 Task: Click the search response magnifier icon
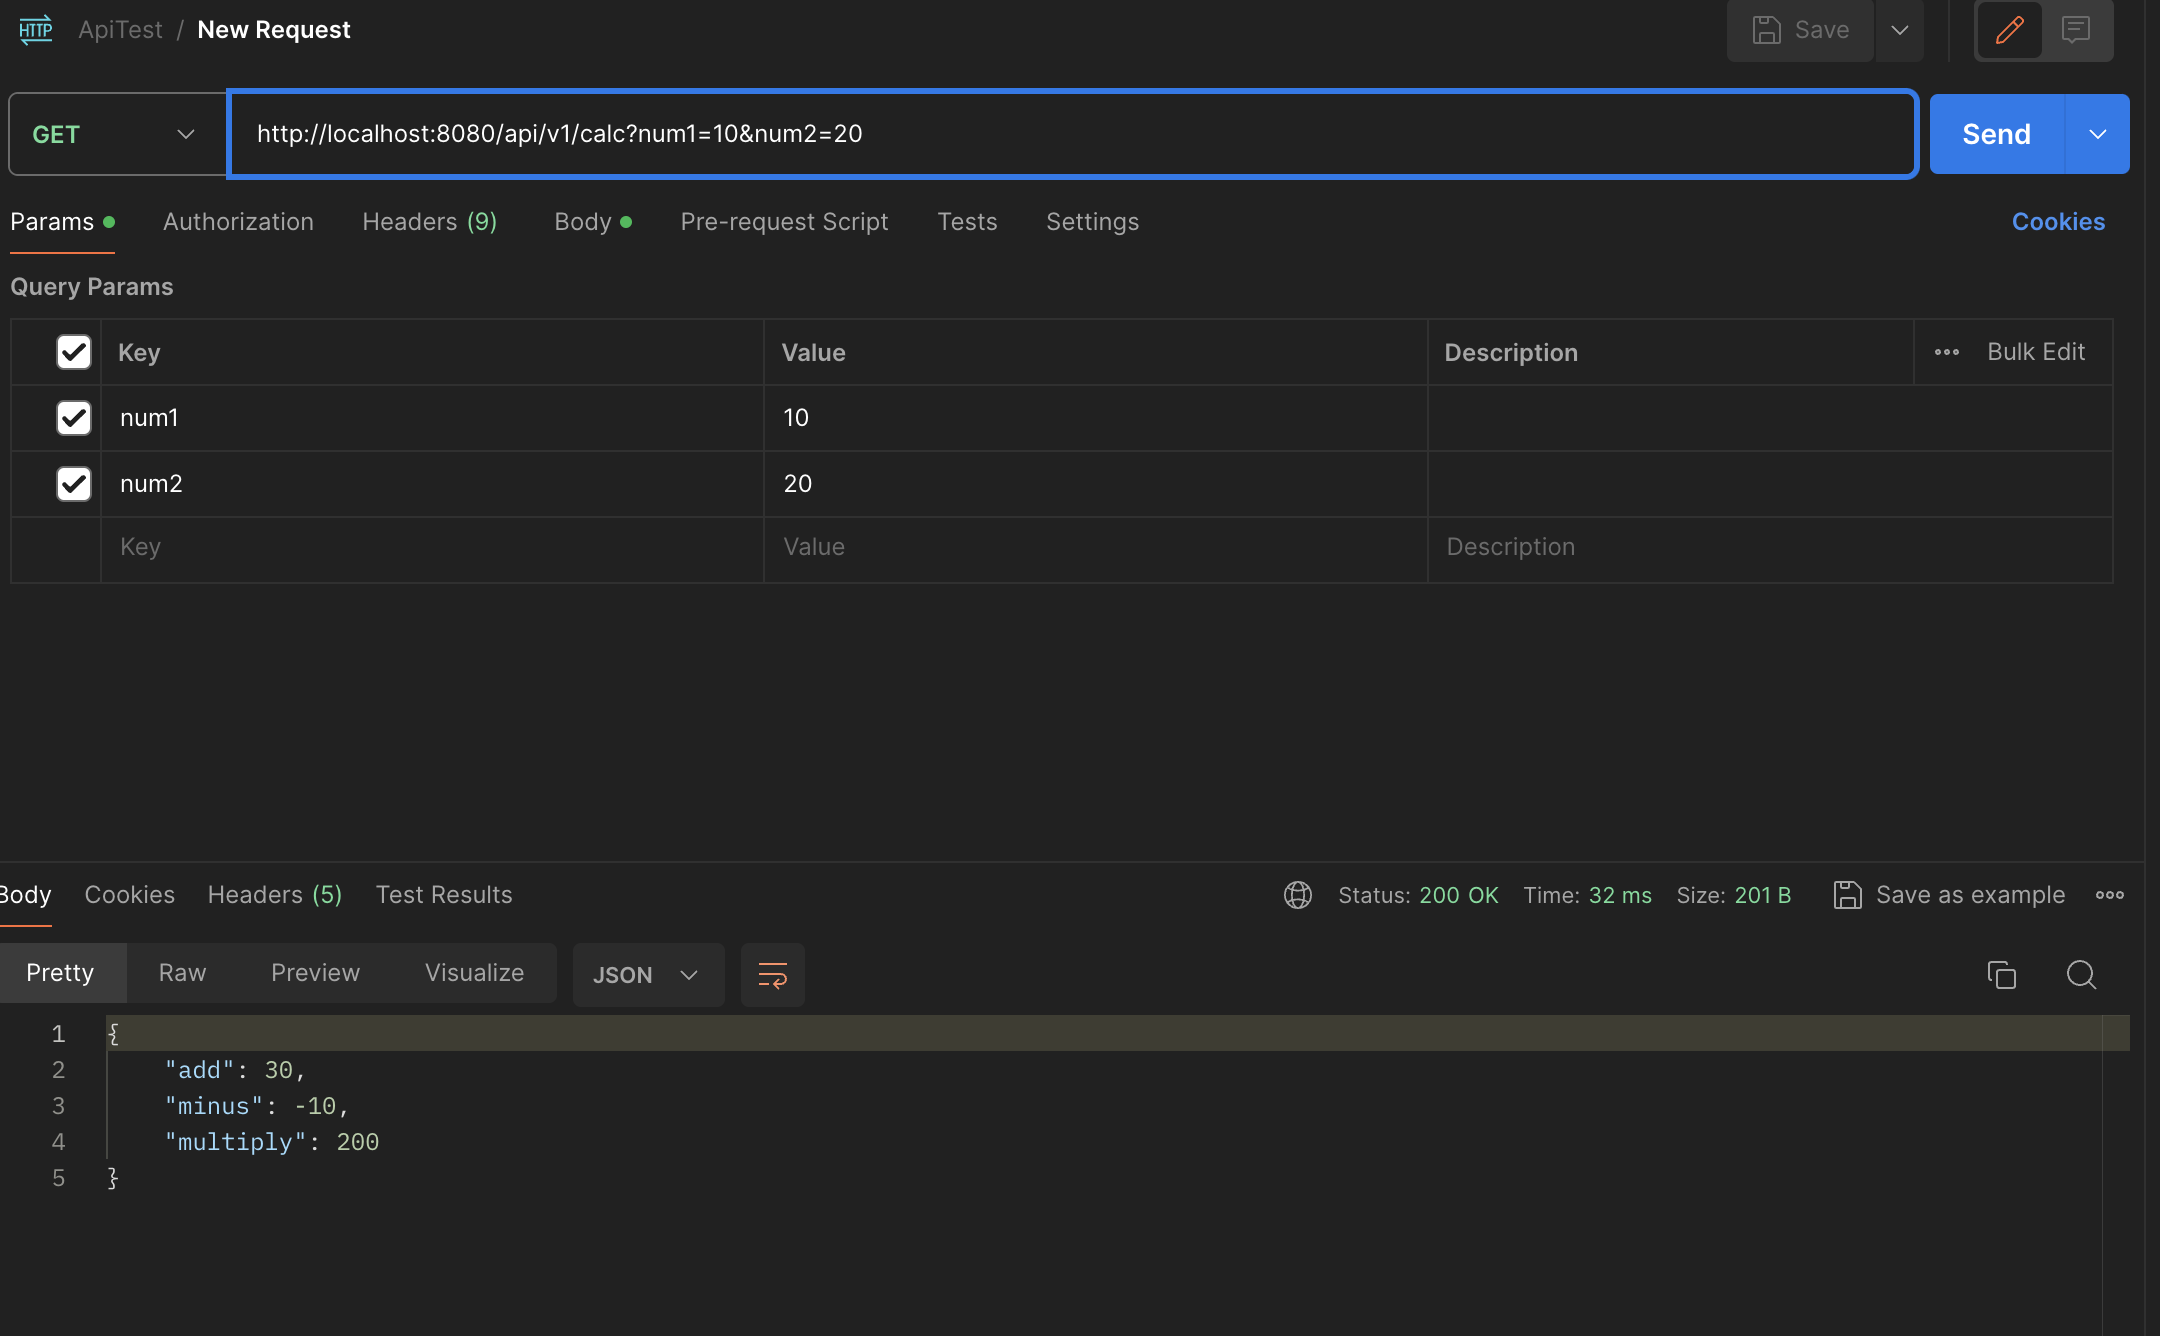click(x=2081, y=974)
